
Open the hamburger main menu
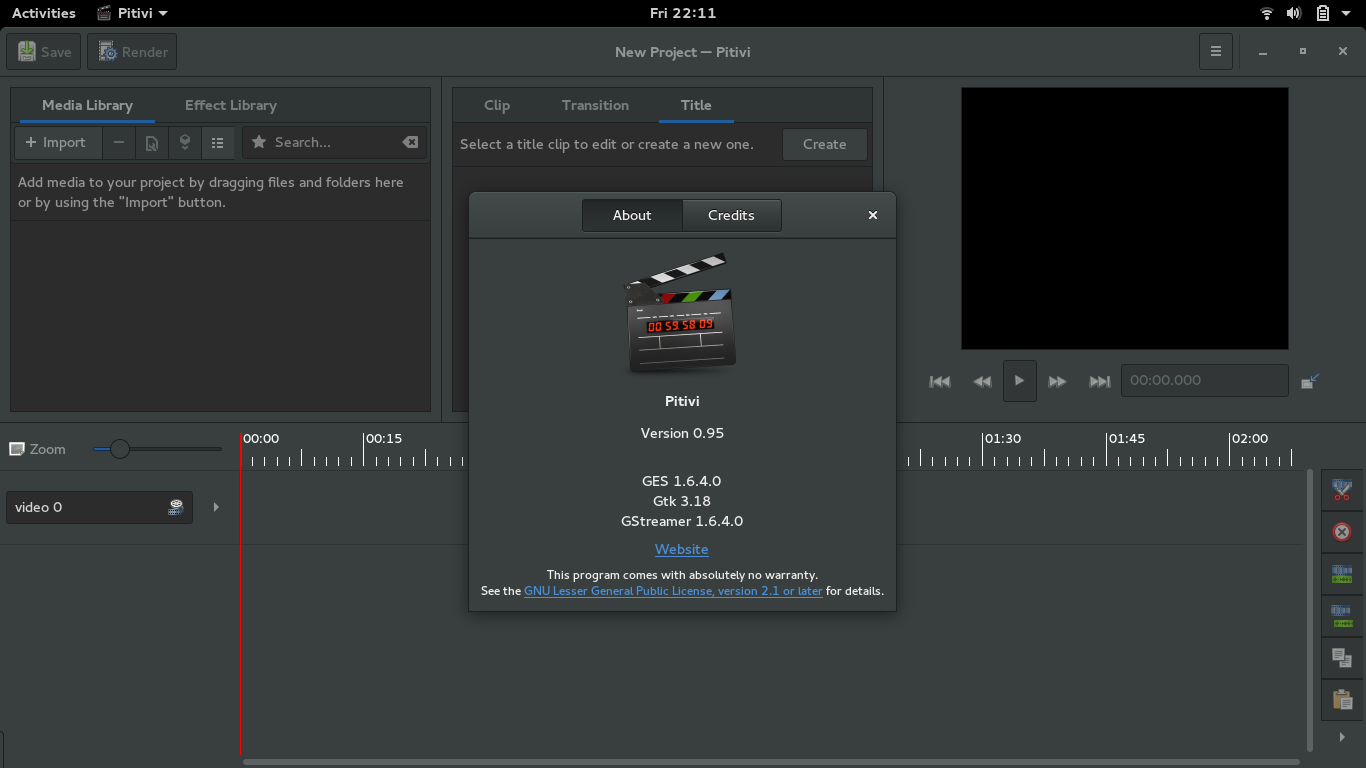pos(1216,52)
